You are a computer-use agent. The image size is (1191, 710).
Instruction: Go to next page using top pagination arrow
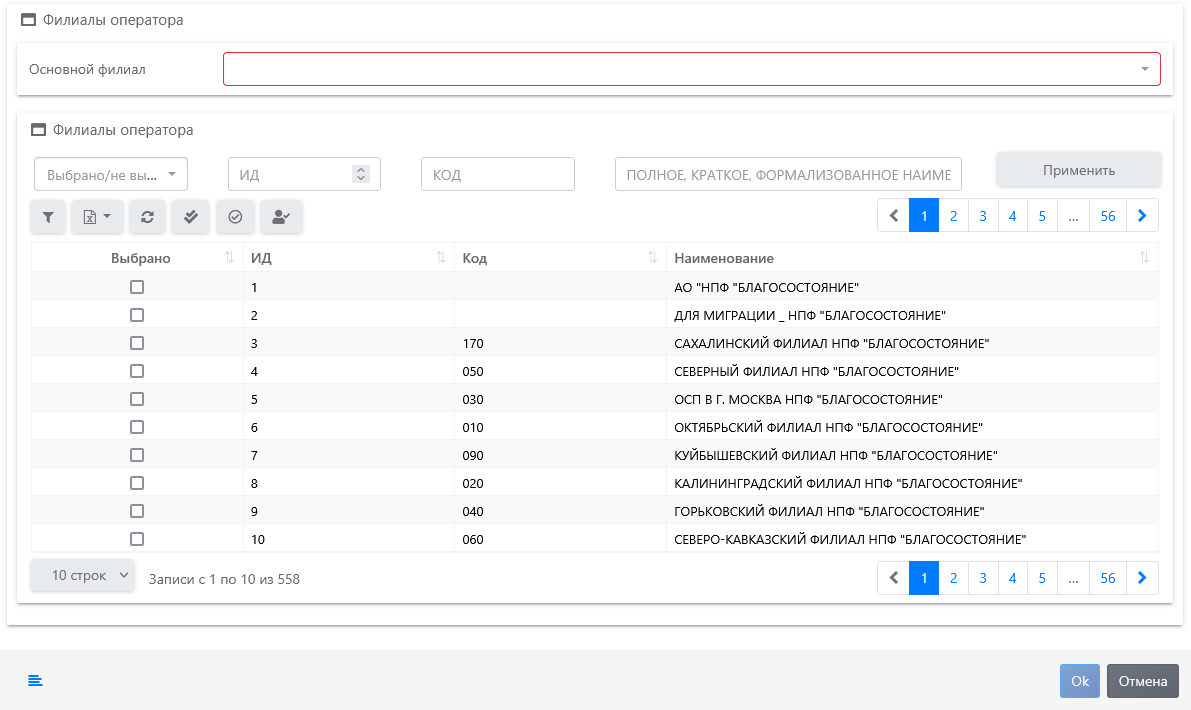[1142, 215]
